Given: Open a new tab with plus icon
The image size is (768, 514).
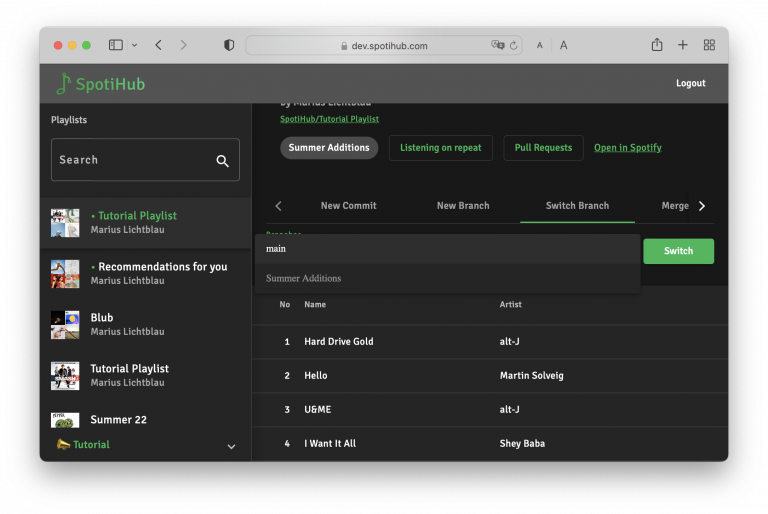Looking at the screenshot, I should 682,45.
